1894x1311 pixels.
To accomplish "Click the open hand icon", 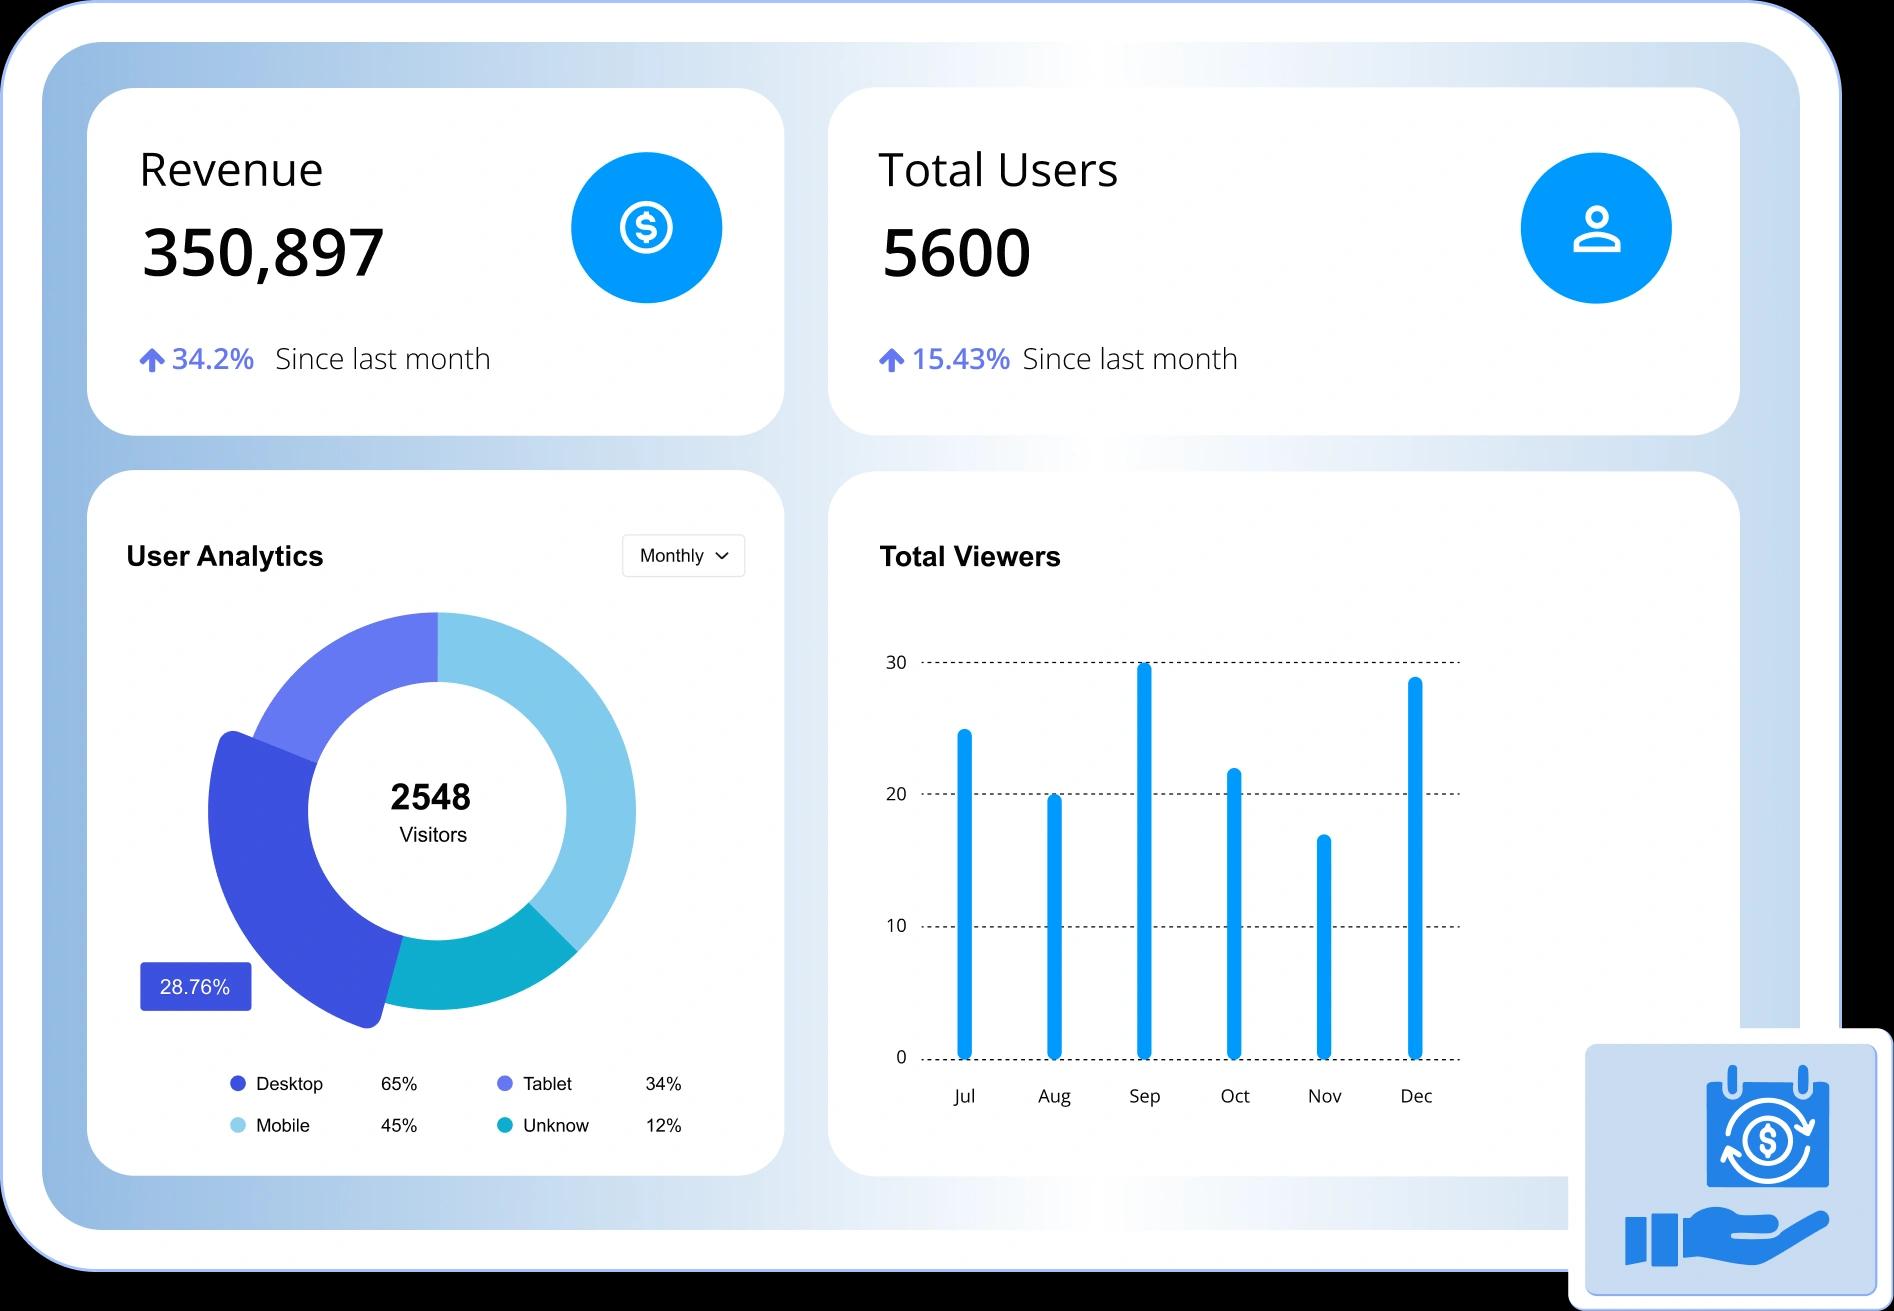I will (x=1727, y=1236).
